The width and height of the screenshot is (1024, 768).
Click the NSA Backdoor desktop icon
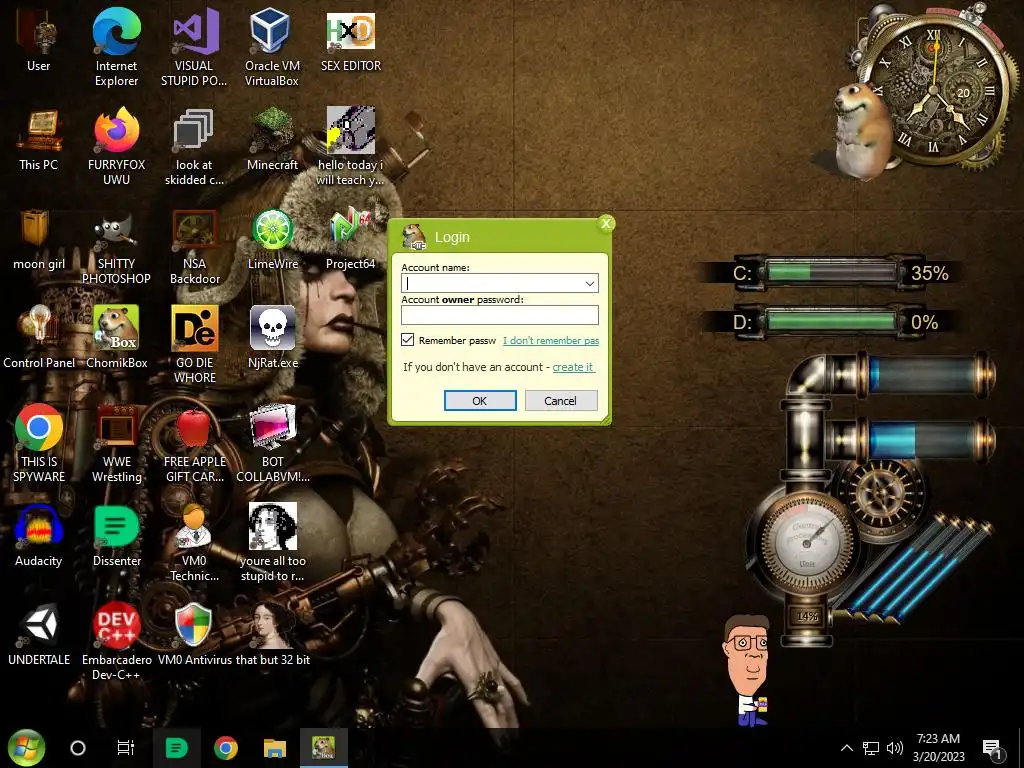[194, 246]
